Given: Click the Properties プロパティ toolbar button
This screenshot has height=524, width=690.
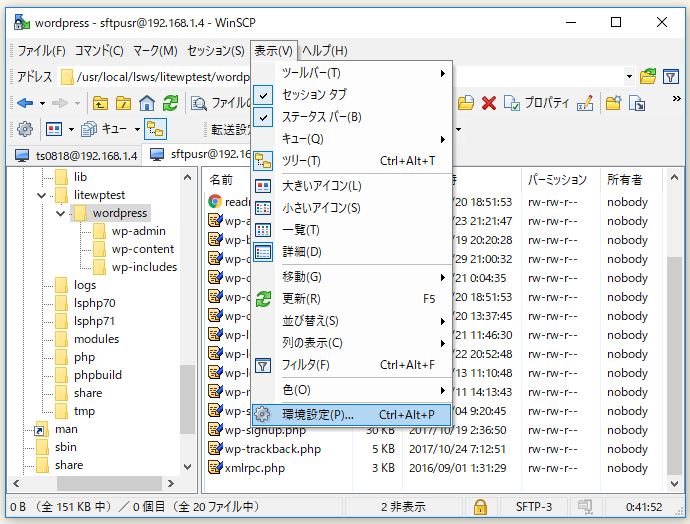Looking at the screenshot, I should 538,103.
